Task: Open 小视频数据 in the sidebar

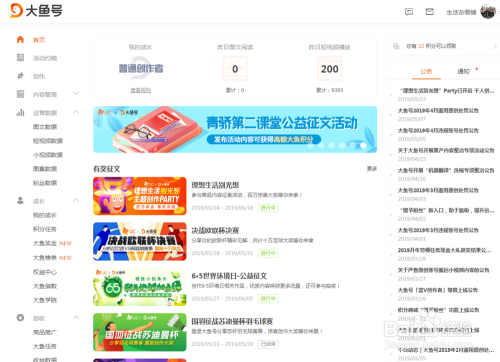Action: click(48, 155)
